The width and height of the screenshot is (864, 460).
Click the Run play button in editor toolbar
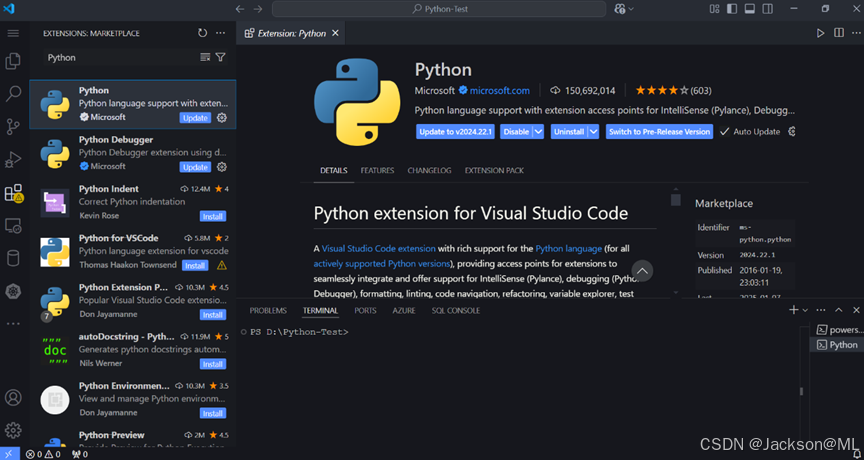click(820, 33)
